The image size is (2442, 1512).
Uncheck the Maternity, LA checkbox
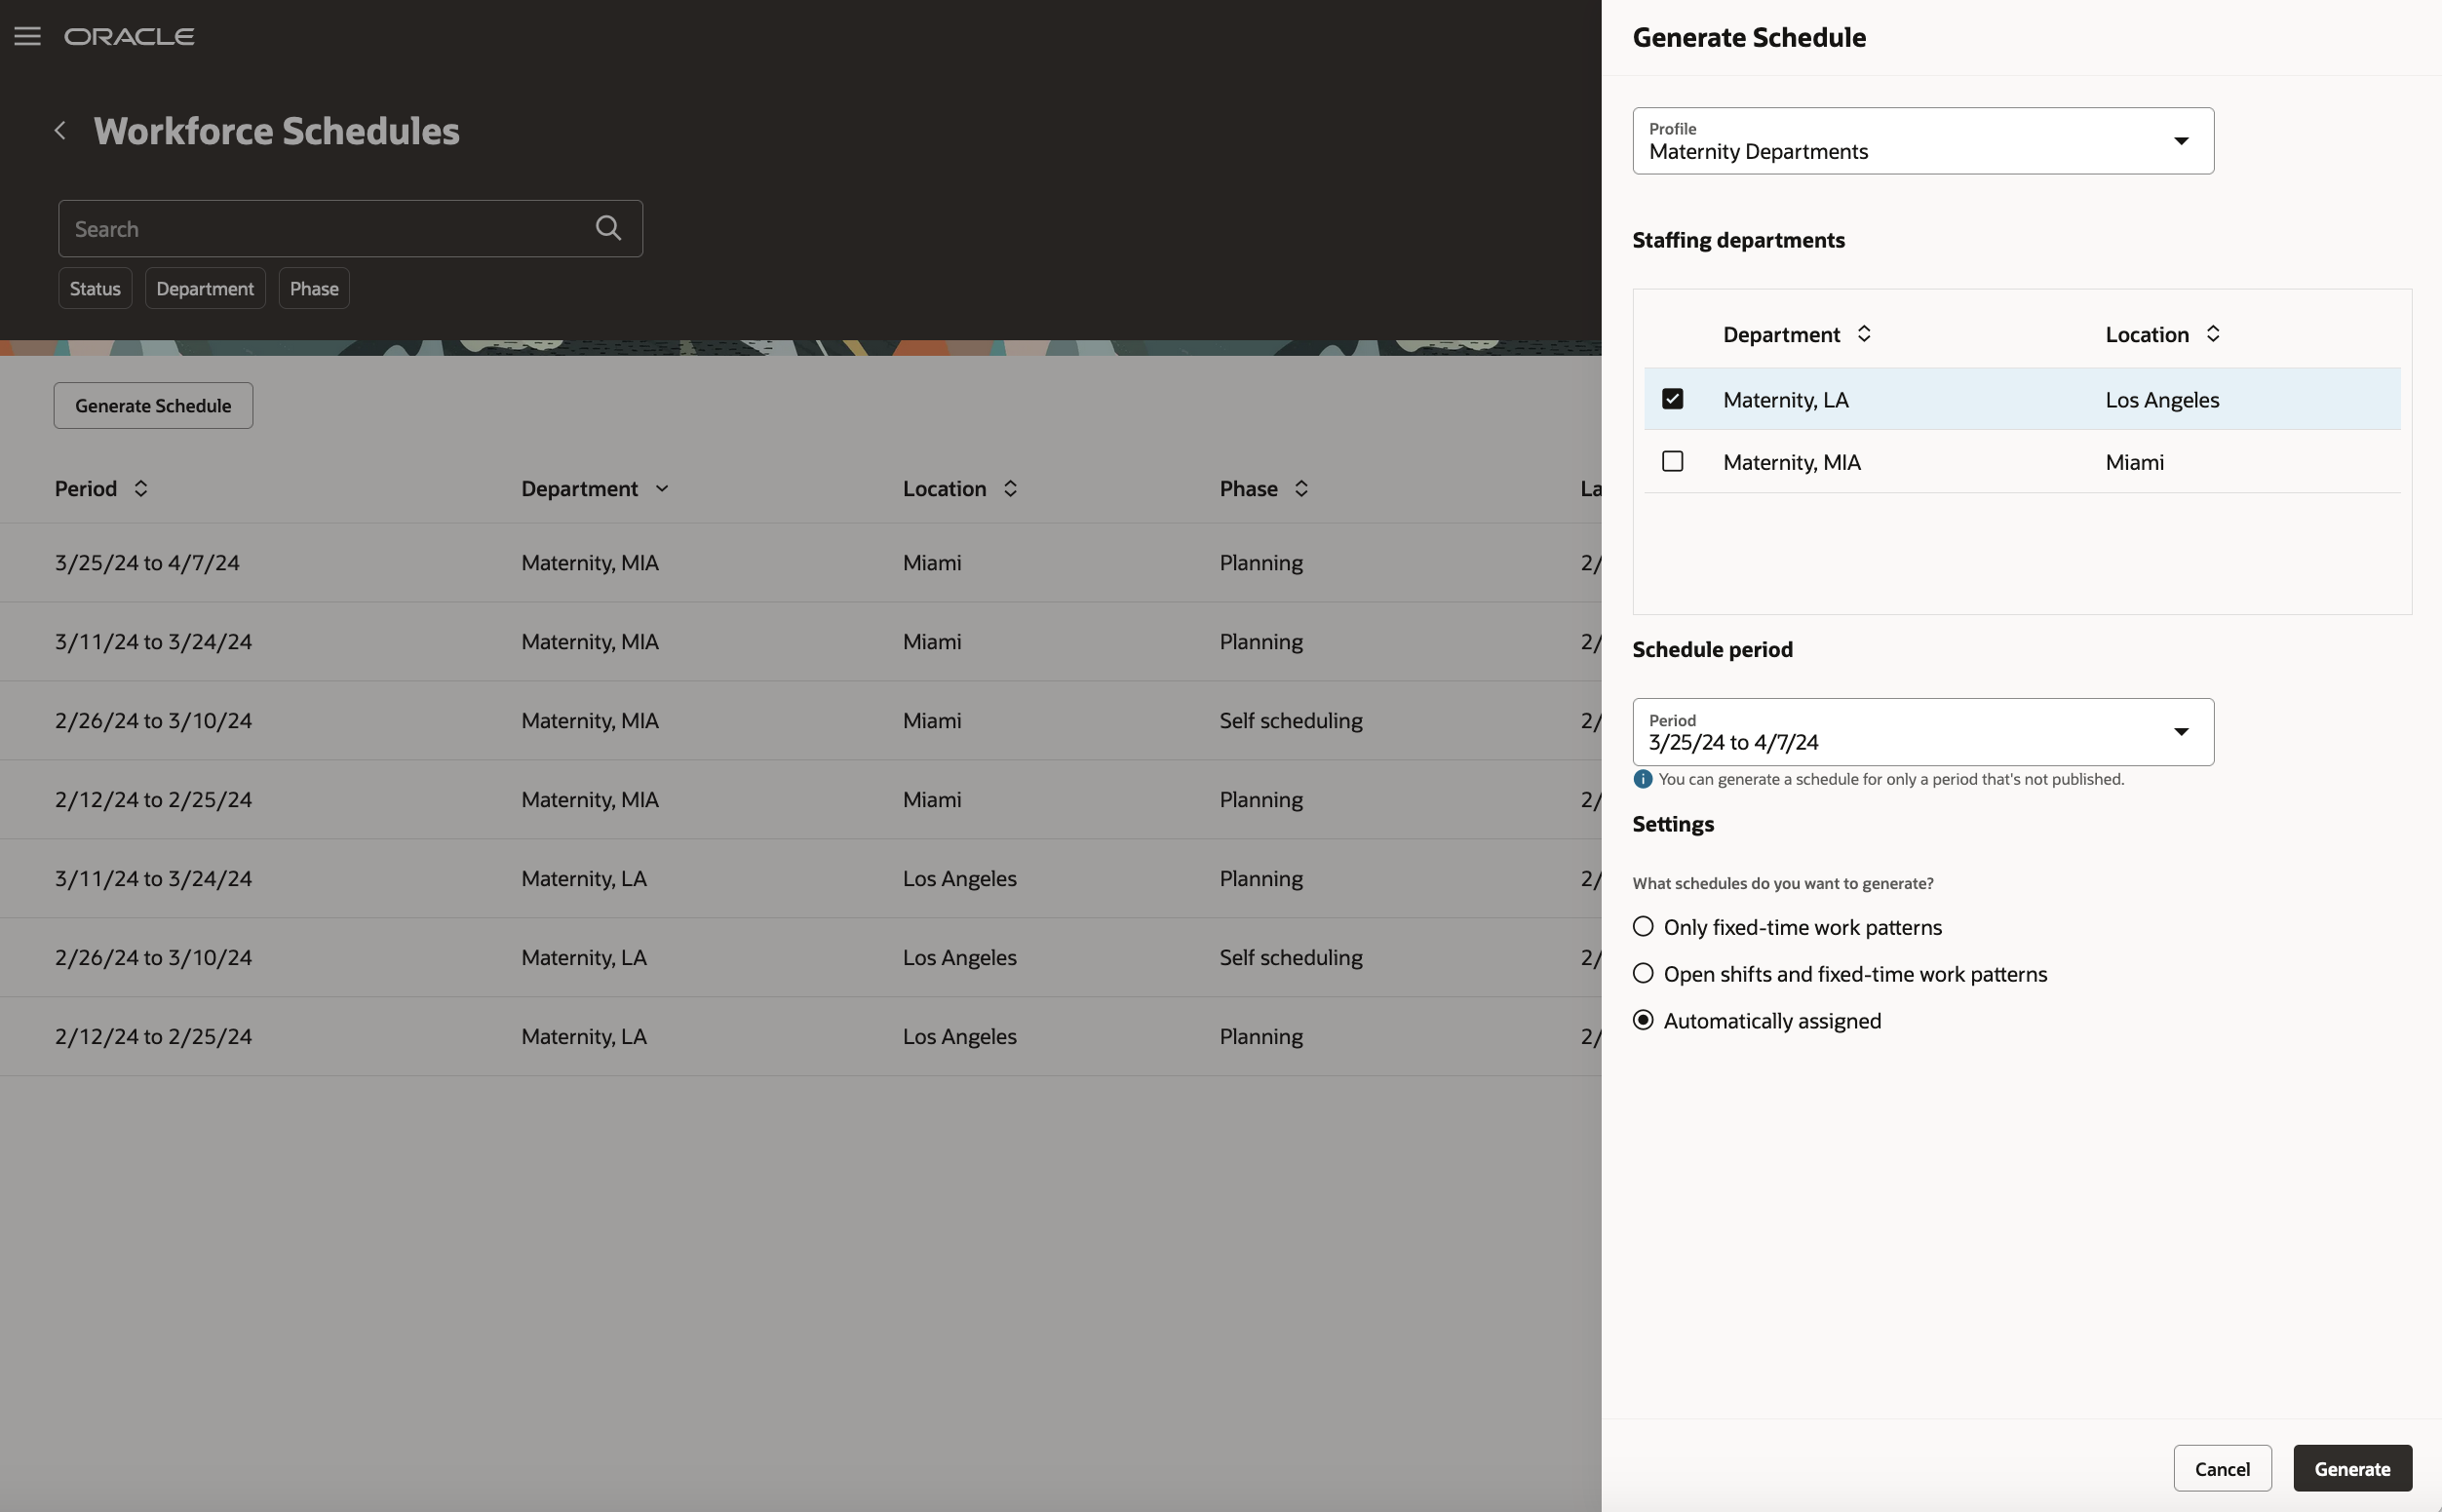click(x=1672, y=399)
